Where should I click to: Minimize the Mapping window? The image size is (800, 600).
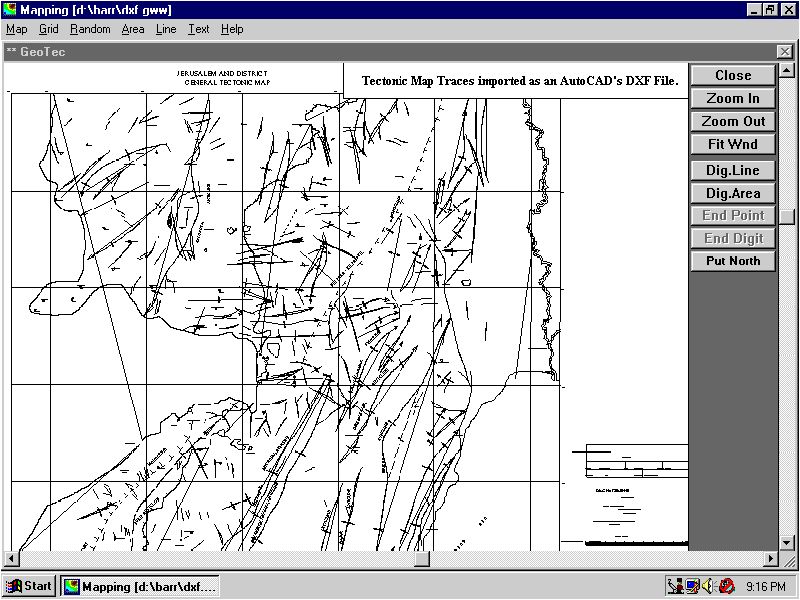[x=755, y=10]
